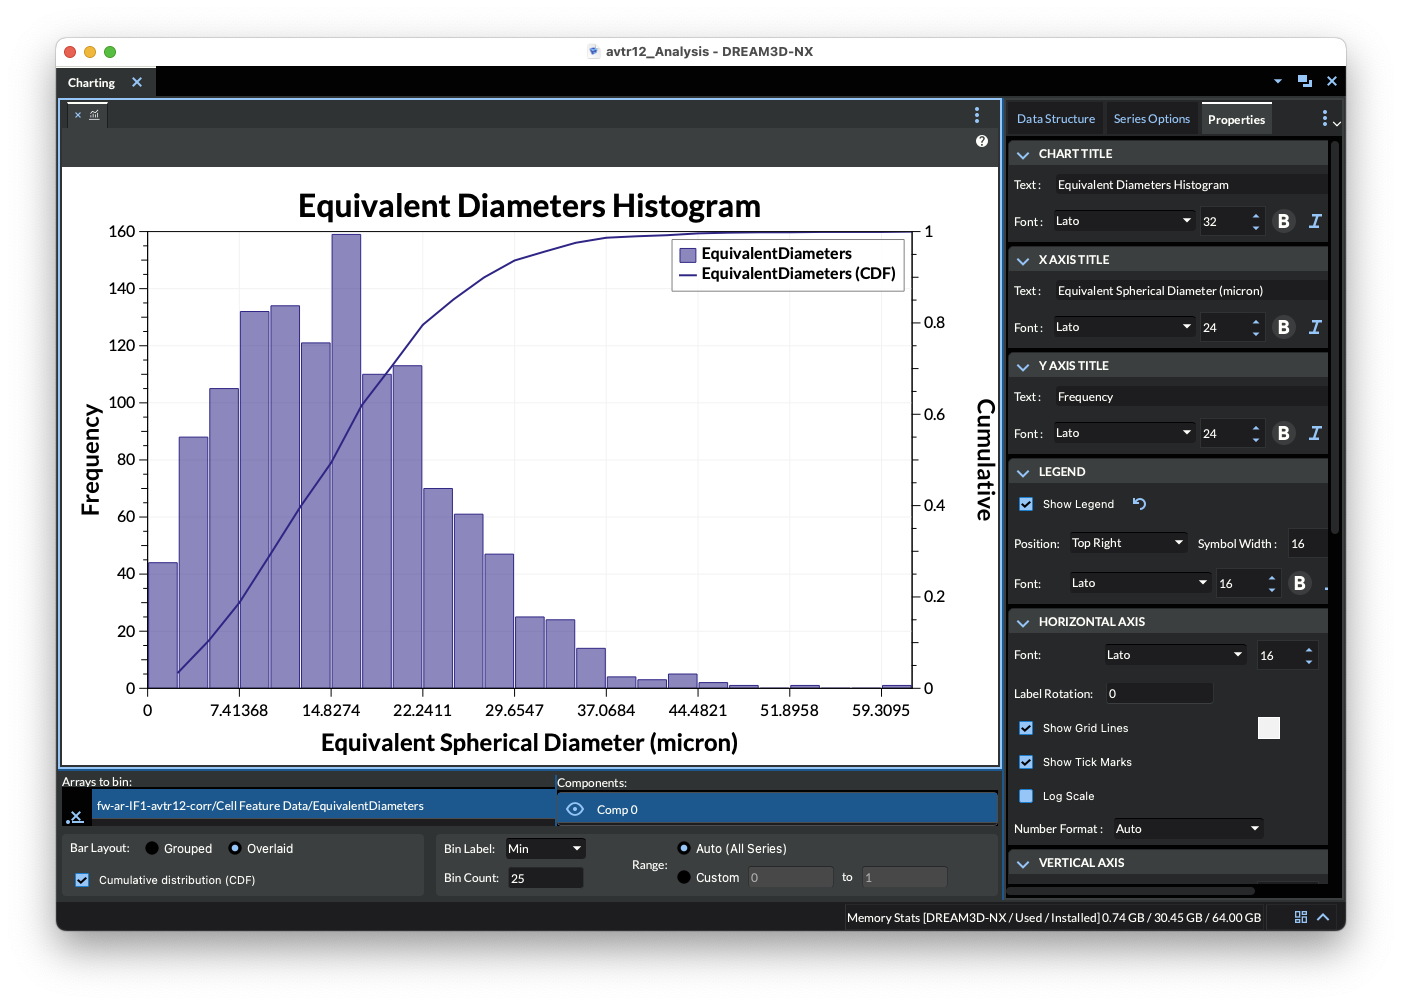Click the grid lines color swatch
Viewport: 1402px width, 1005px height.
(1269, 728)
